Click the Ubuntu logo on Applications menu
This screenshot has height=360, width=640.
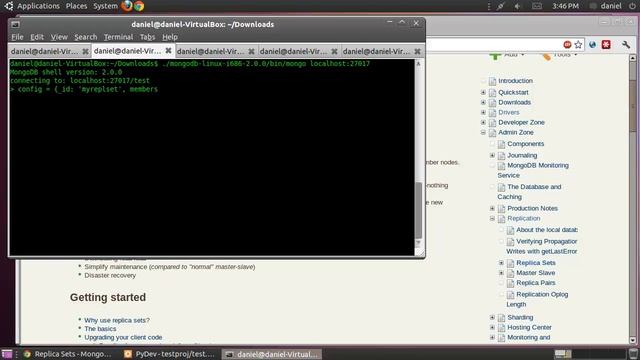(x=9, y=6)
